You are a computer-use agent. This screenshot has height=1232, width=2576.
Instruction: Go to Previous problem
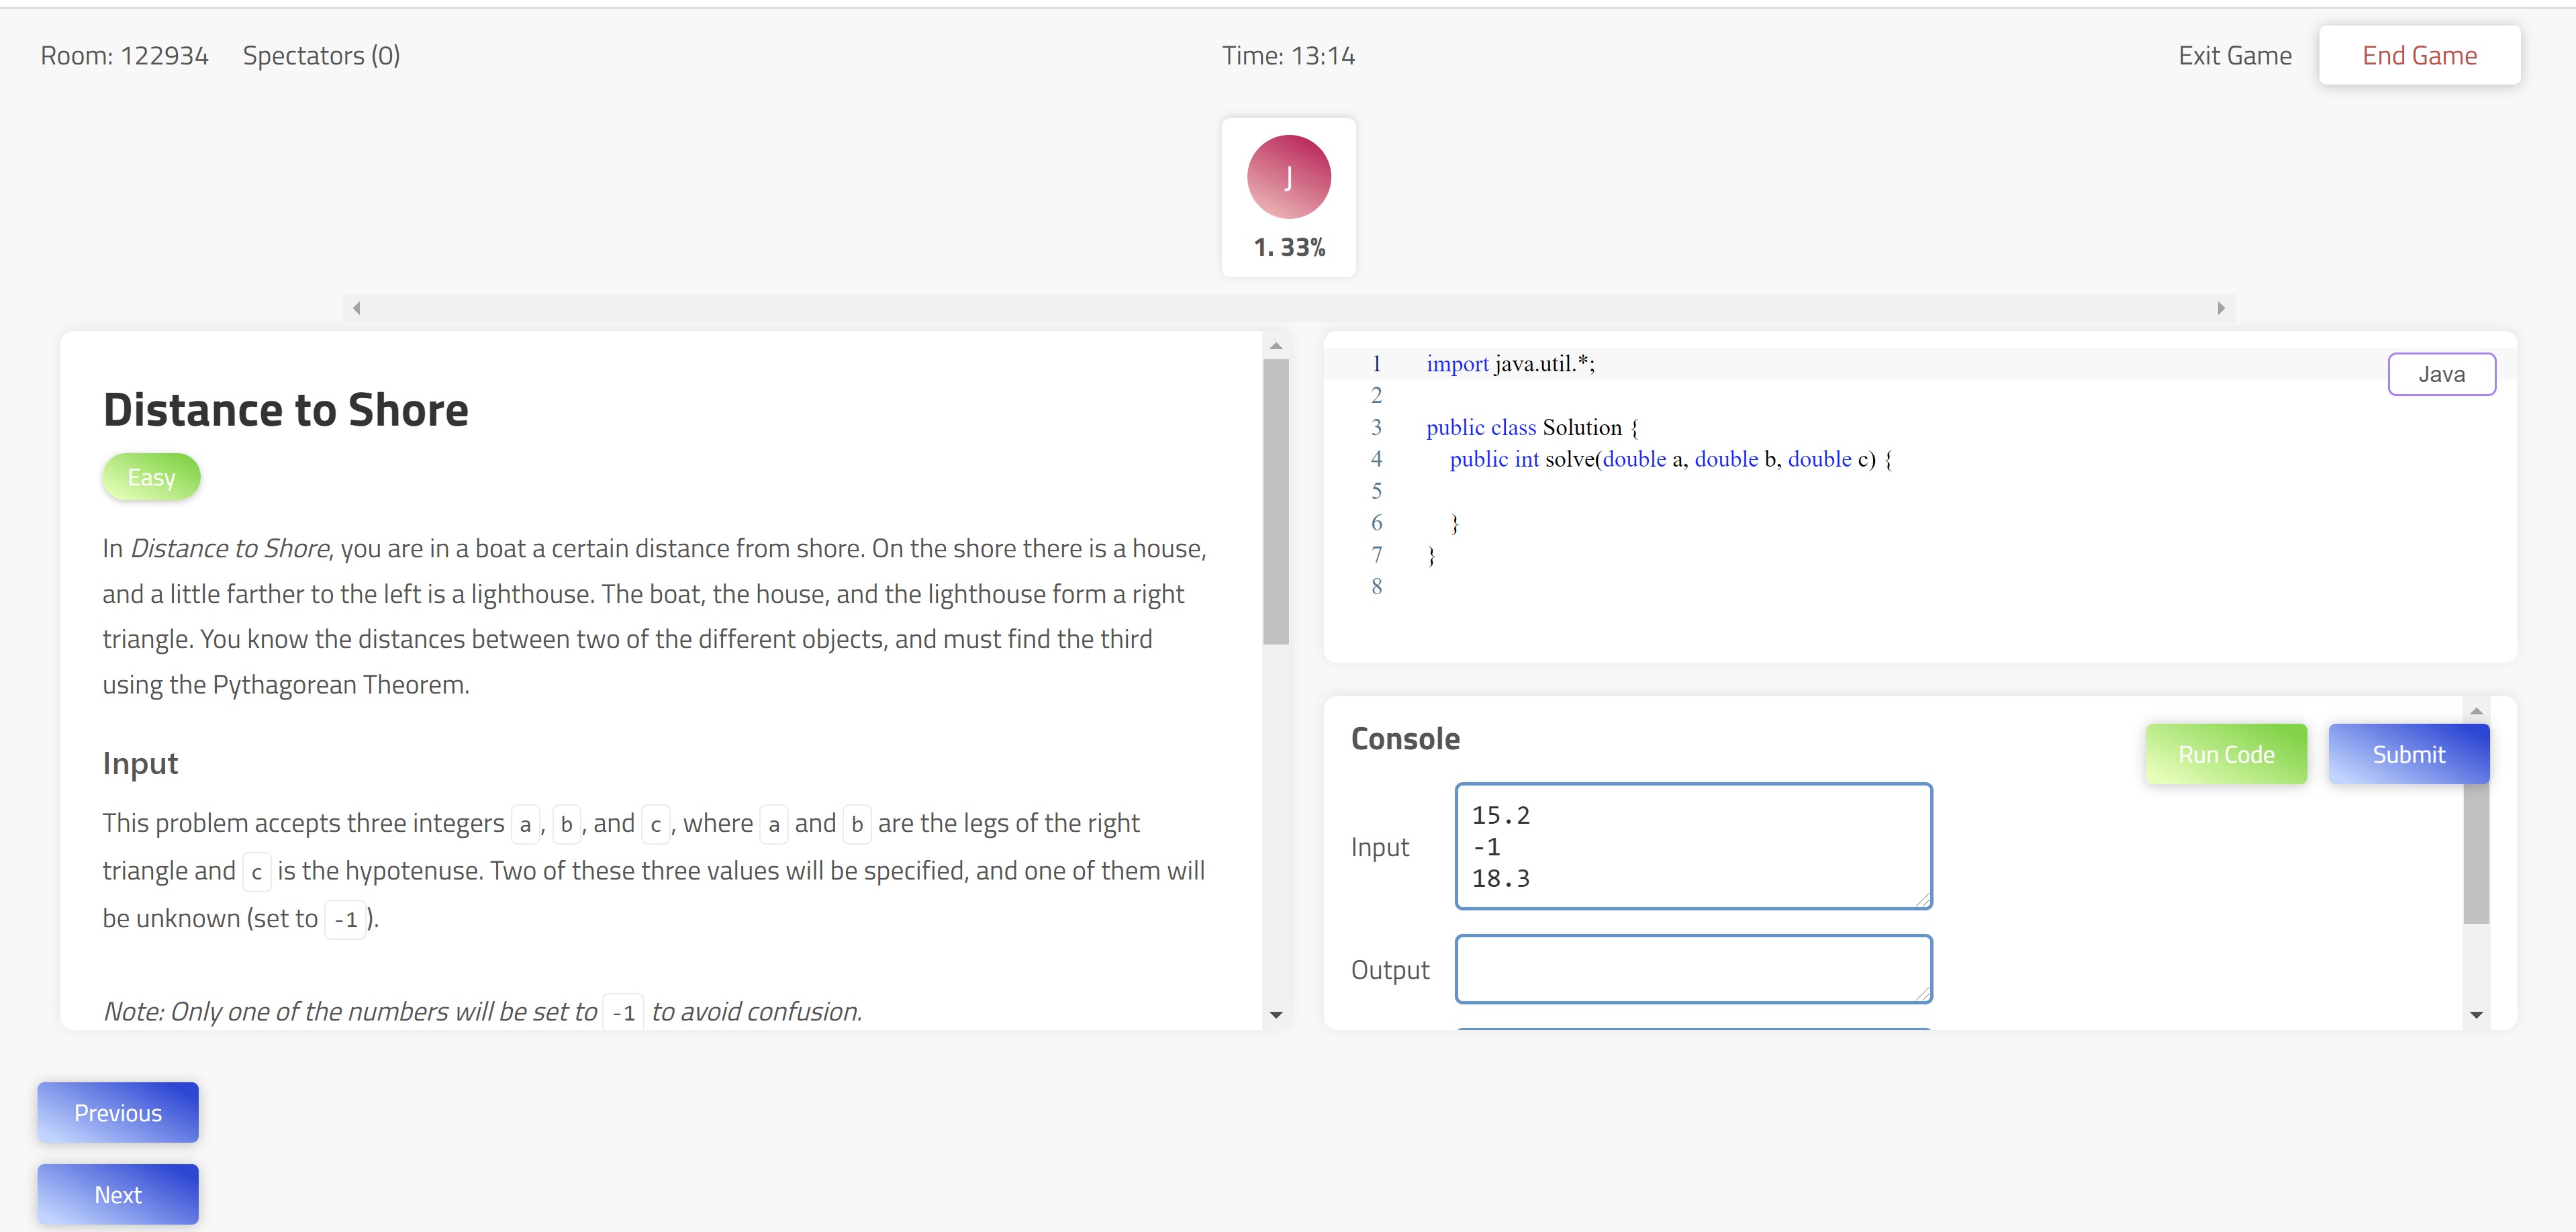pyautogui.click(x=118, y=1112)
